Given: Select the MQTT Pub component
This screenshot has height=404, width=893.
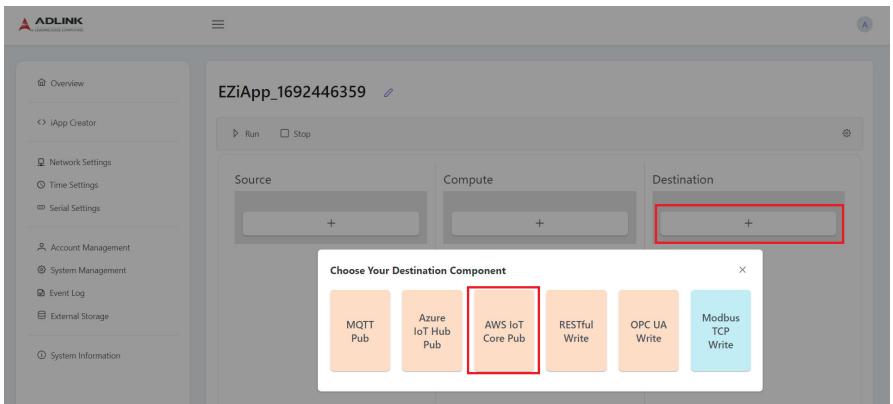Looking at the screenshot, I should pos(360,331).
